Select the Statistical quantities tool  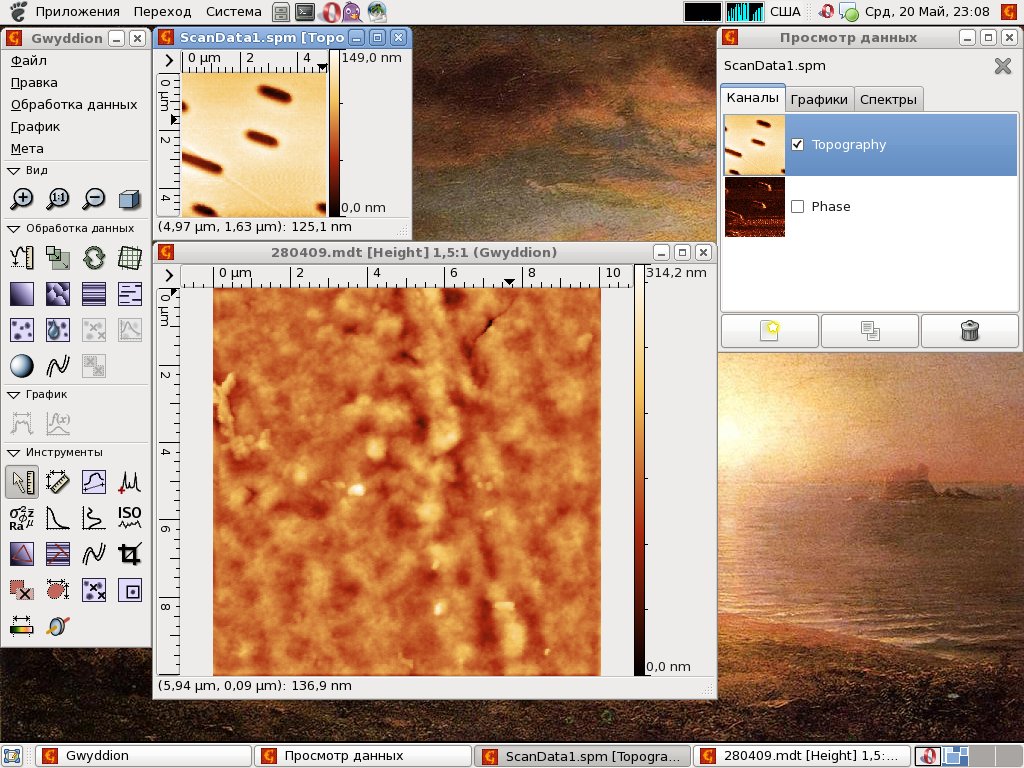click(22, 518)
